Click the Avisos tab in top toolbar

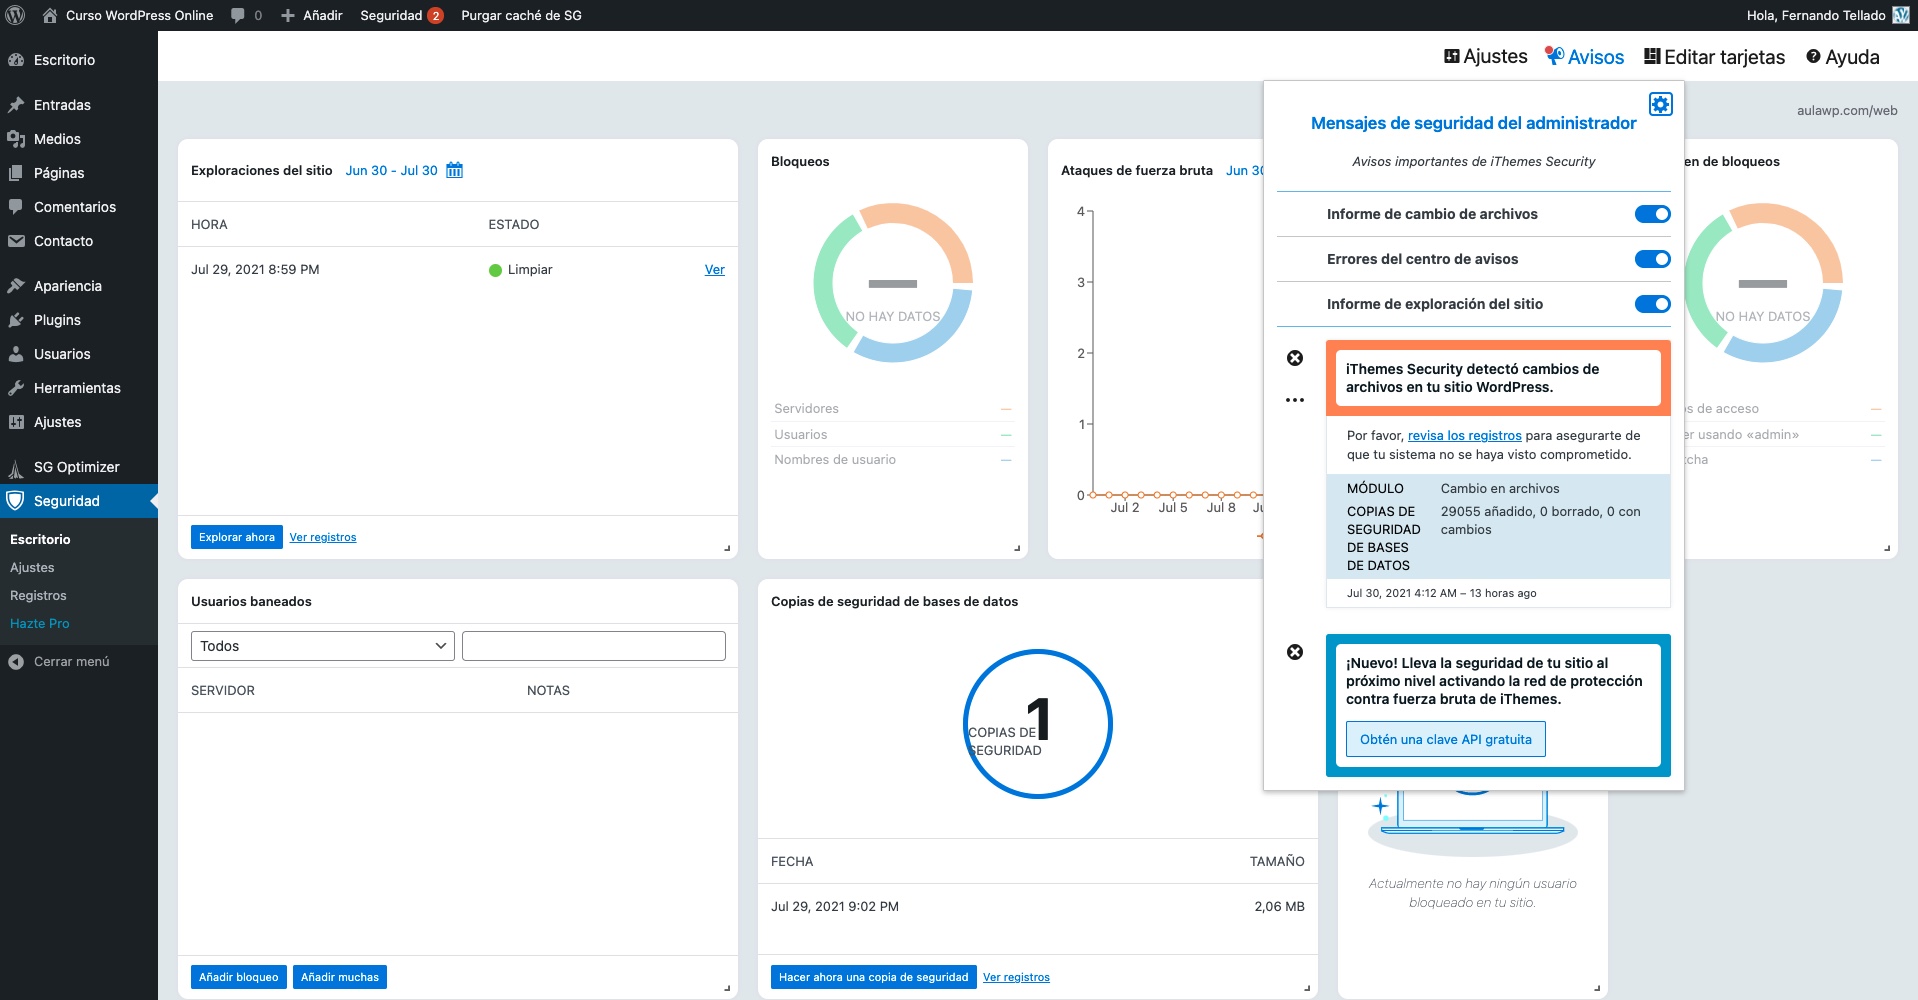1584,57
